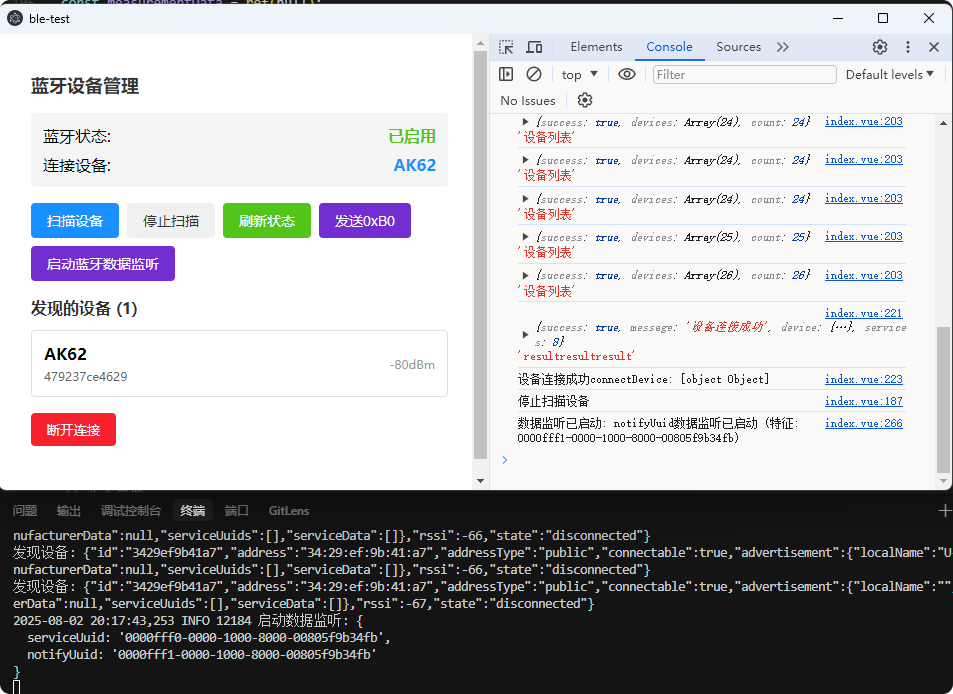Click the red 断开连接 button
Image resolution: width=953 pixels, height=694 pixels.
[74, 430]
